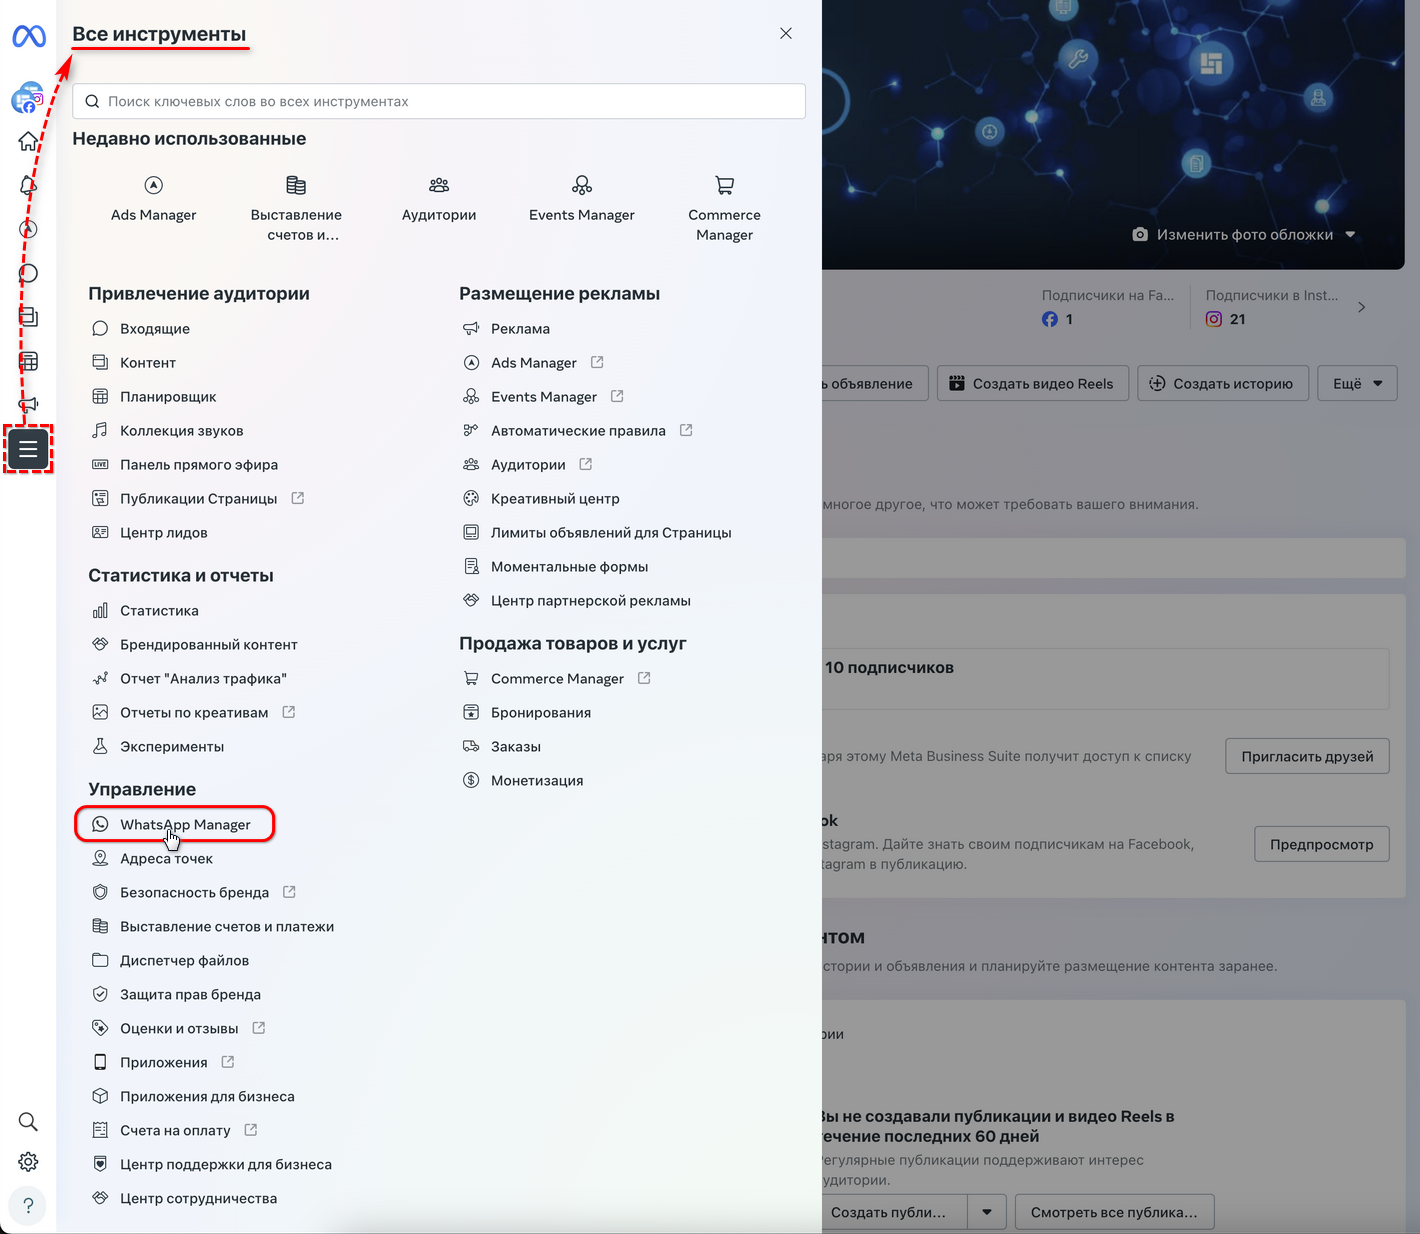Click the Предпросмотр button

click(1321, 843)
